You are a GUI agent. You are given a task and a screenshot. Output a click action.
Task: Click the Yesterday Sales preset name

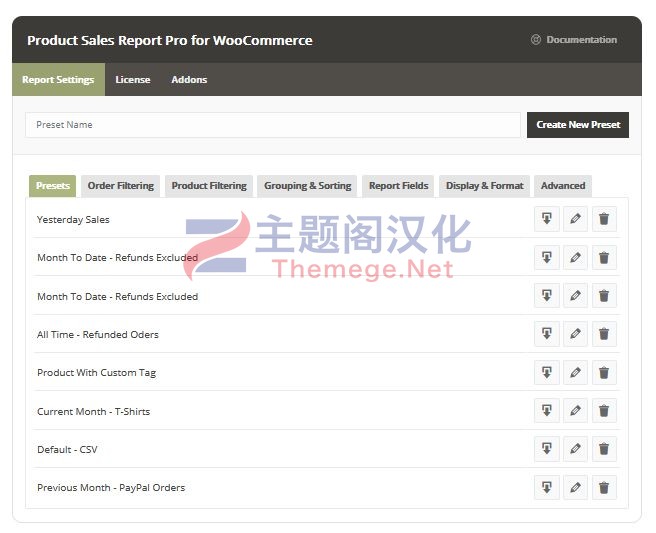[73, 220]
